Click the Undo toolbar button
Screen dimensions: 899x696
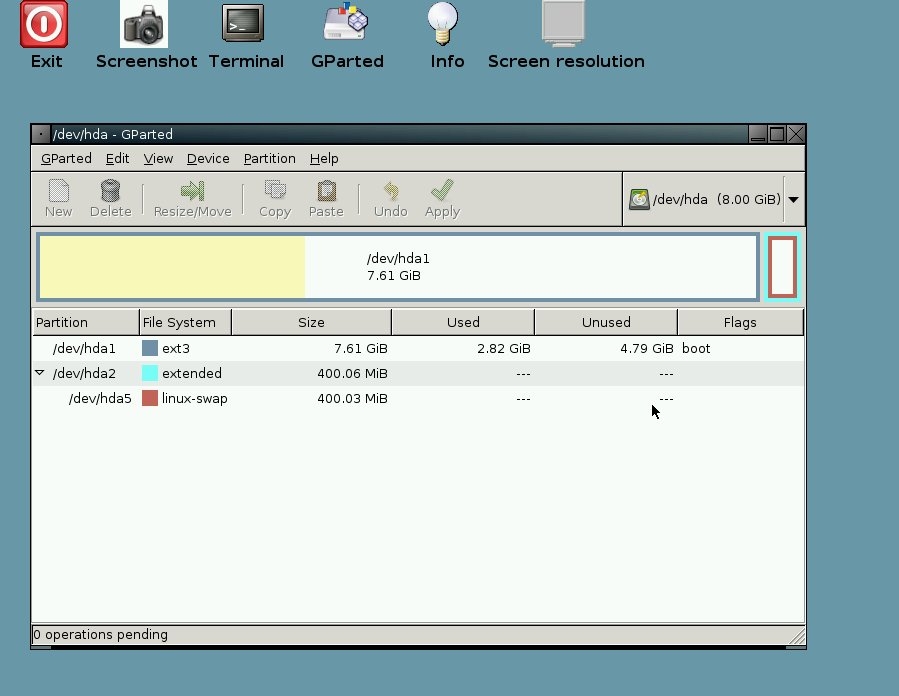(x=390, y=198)
